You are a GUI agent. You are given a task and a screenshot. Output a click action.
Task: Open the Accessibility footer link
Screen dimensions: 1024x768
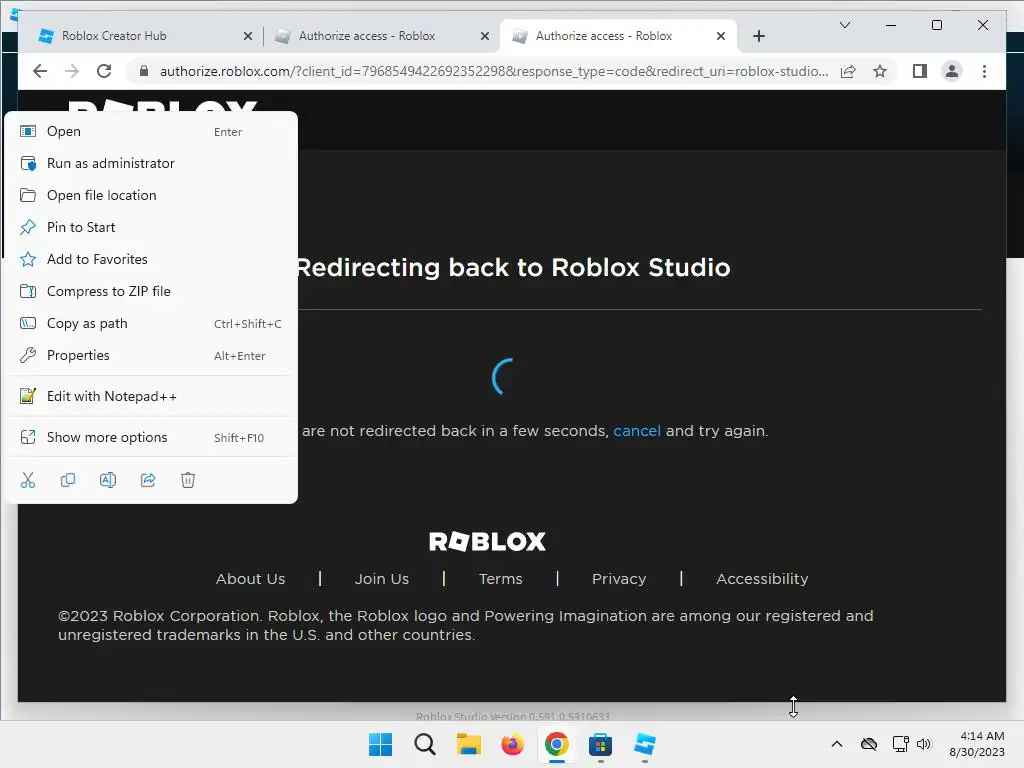pyautogui.click(x=762, y=579)
